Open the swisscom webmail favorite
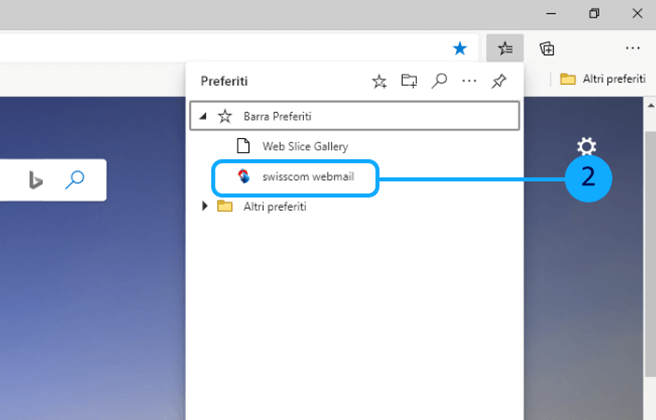656x420 pixels. (x=306, y=177)
